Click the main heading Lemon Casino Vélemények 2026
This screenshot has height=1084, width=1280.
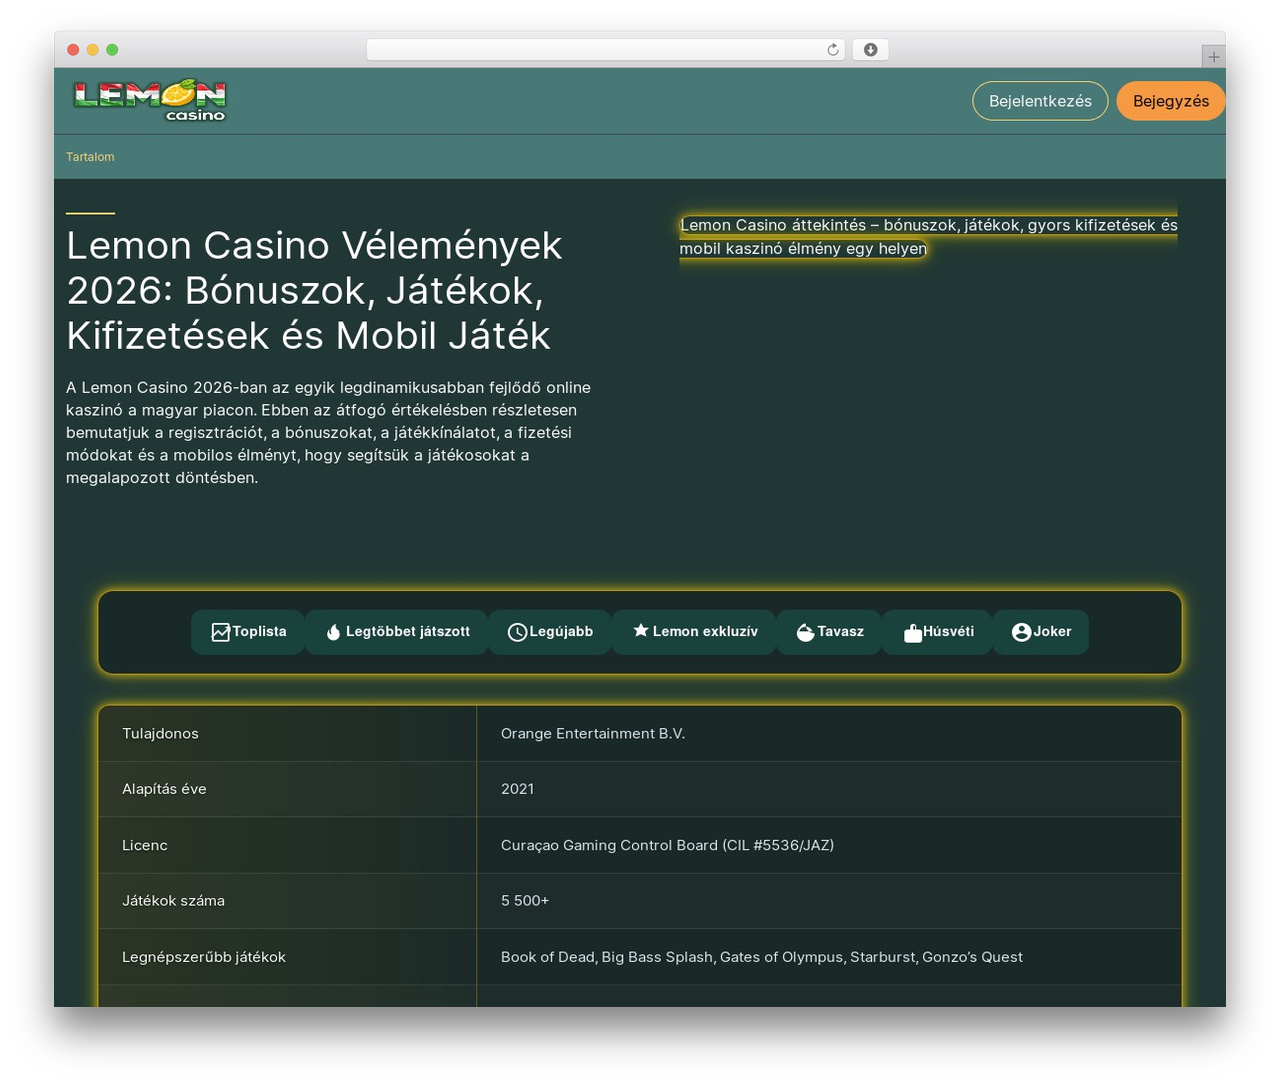coord(314,290)
